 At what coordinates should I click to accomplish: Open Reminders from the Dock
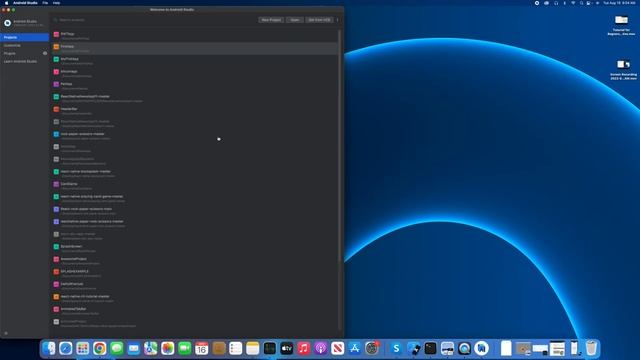(236, 349)
